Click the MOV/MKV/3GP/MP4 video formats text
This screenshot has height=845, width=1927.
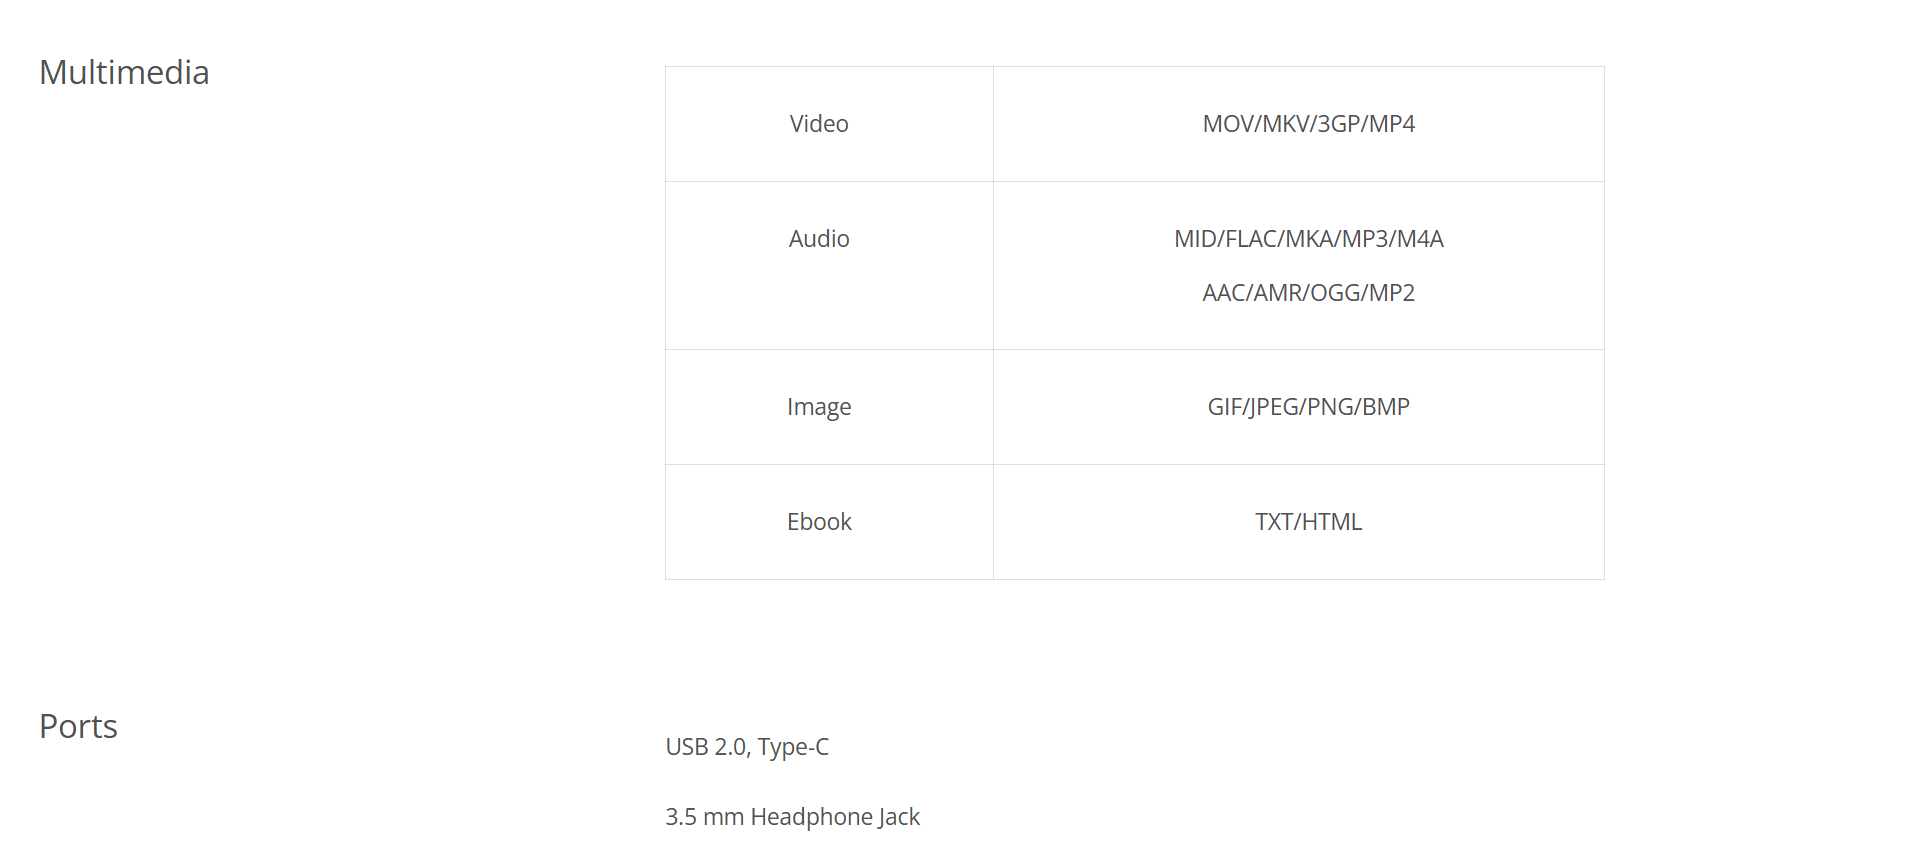click(1308, 124)
